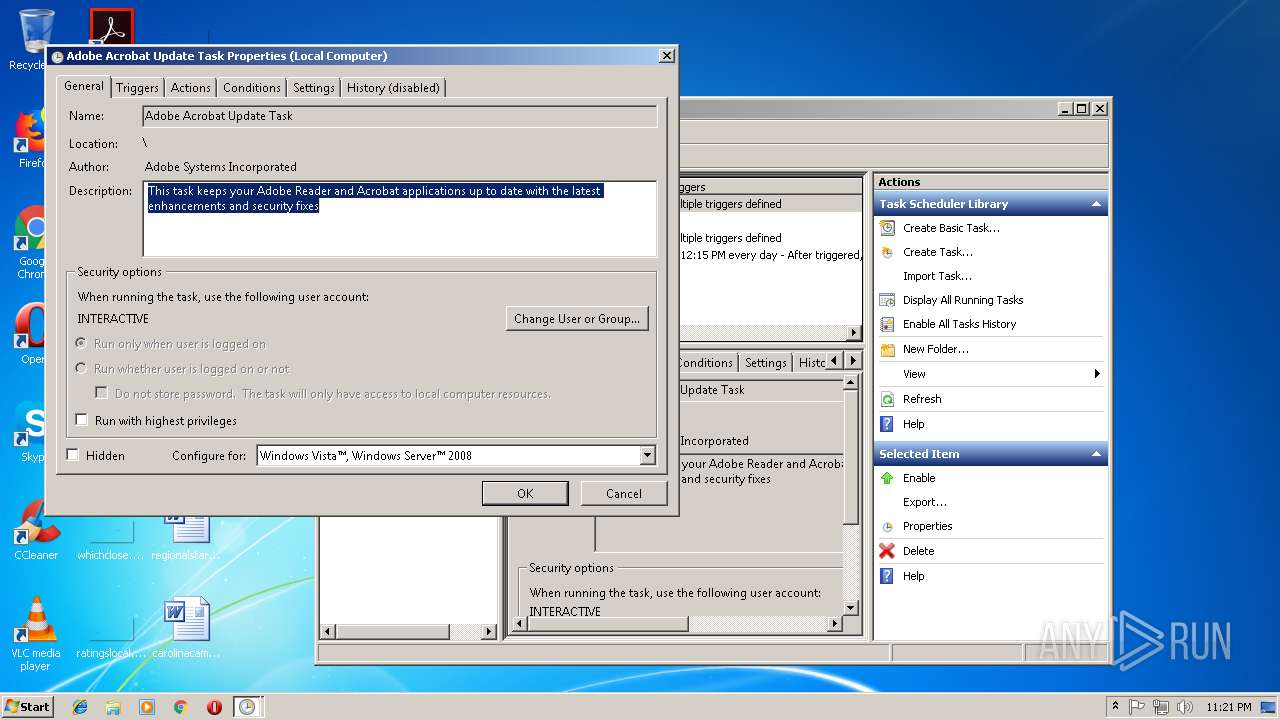The height and width of the screenshot is (720, 1280).
Task: Click the Help icon under Task Scheduler Library
Action: click(886, 424)
